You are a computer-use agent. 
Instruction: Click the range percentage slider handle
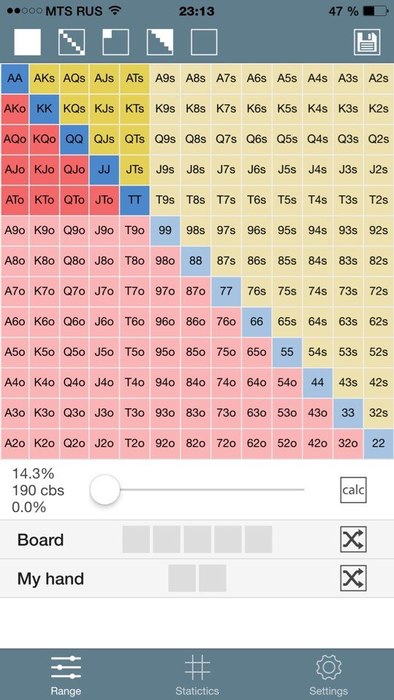105,490
